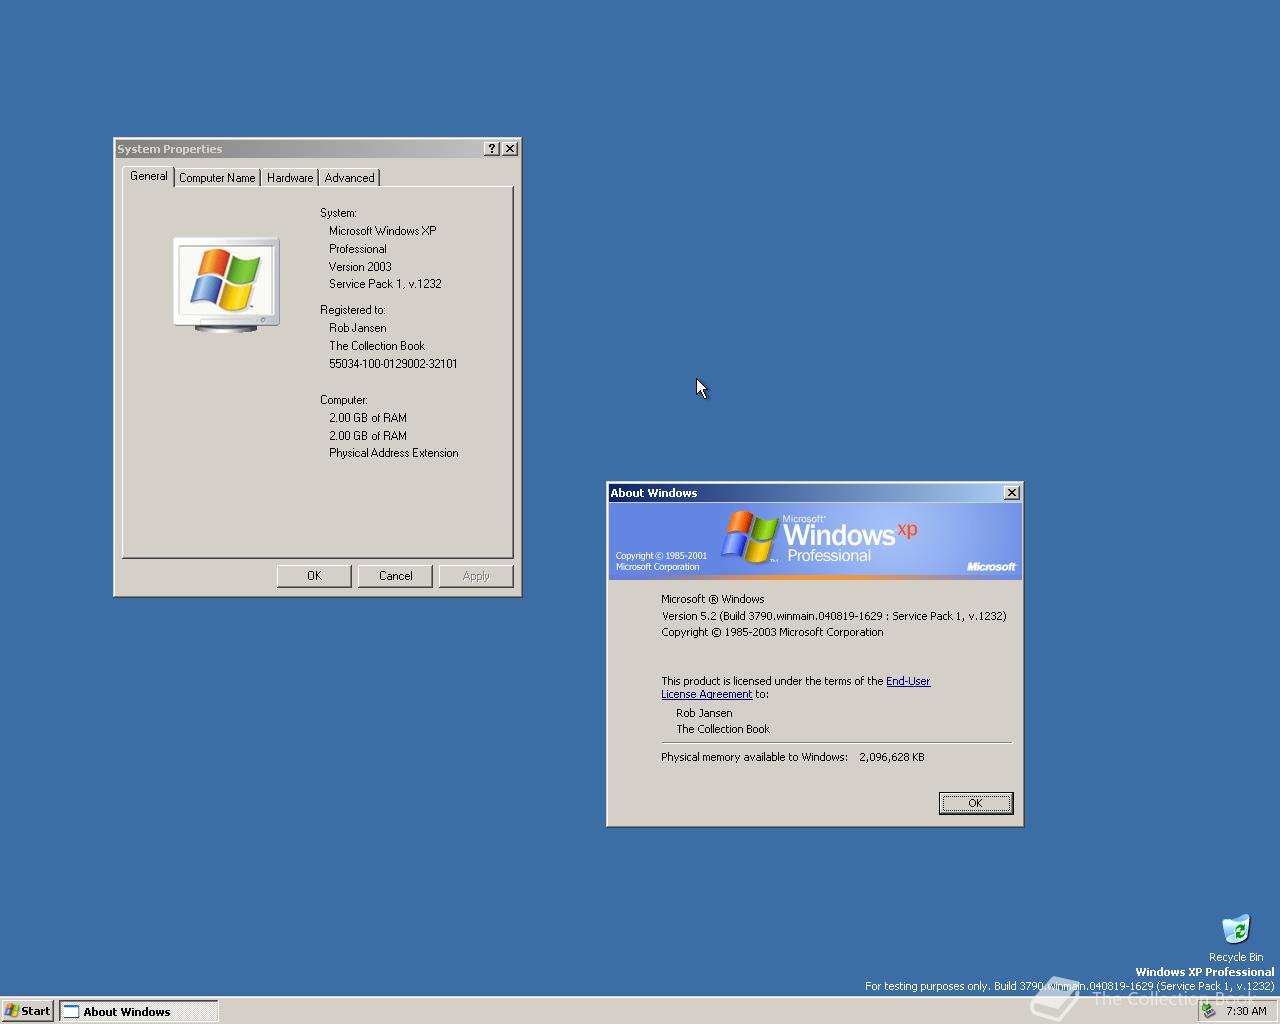The image size is (1280, 1024).
Task: Select the General tab
Action: [x=149, y=176]
